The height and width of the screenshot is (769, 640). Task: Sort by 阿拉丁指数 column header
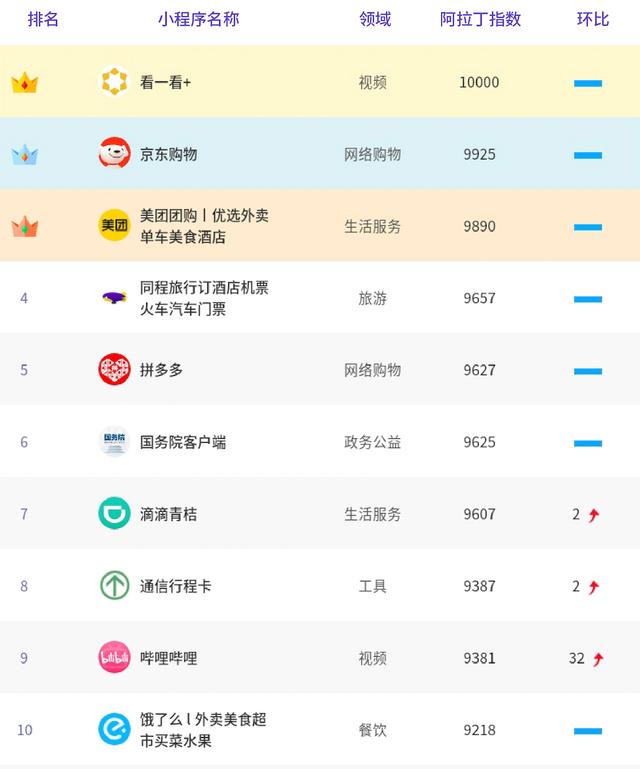click(480, 20)
